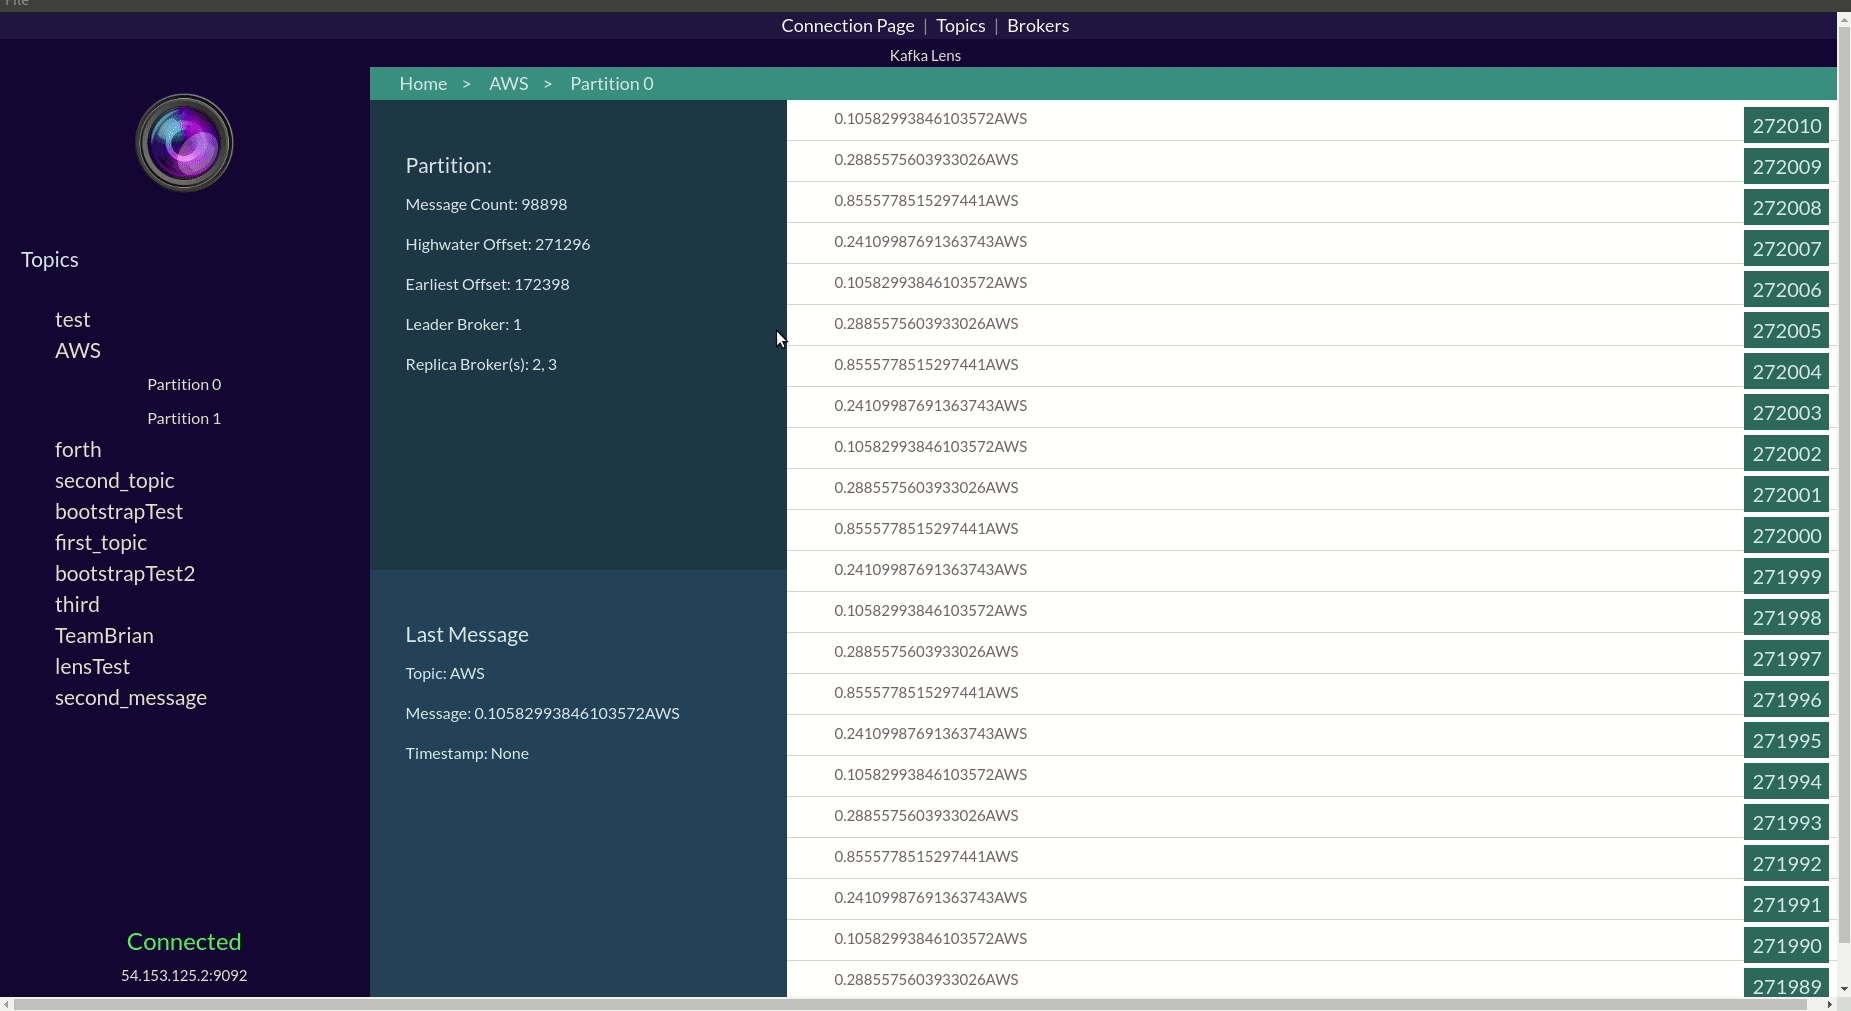Click the Highwater Offset: 271296 text
Screen dimensions: 1851x1011
(497, 244)
